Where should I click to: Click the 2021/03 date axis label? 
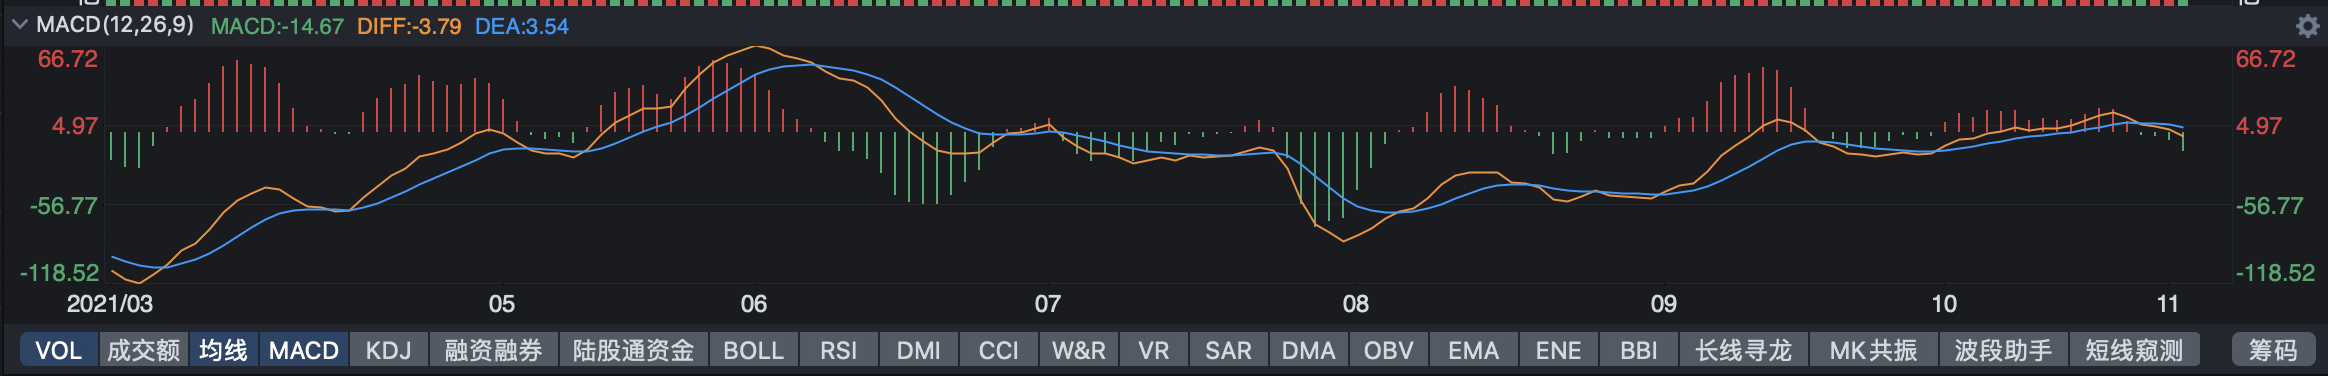(x=110, y=304)
